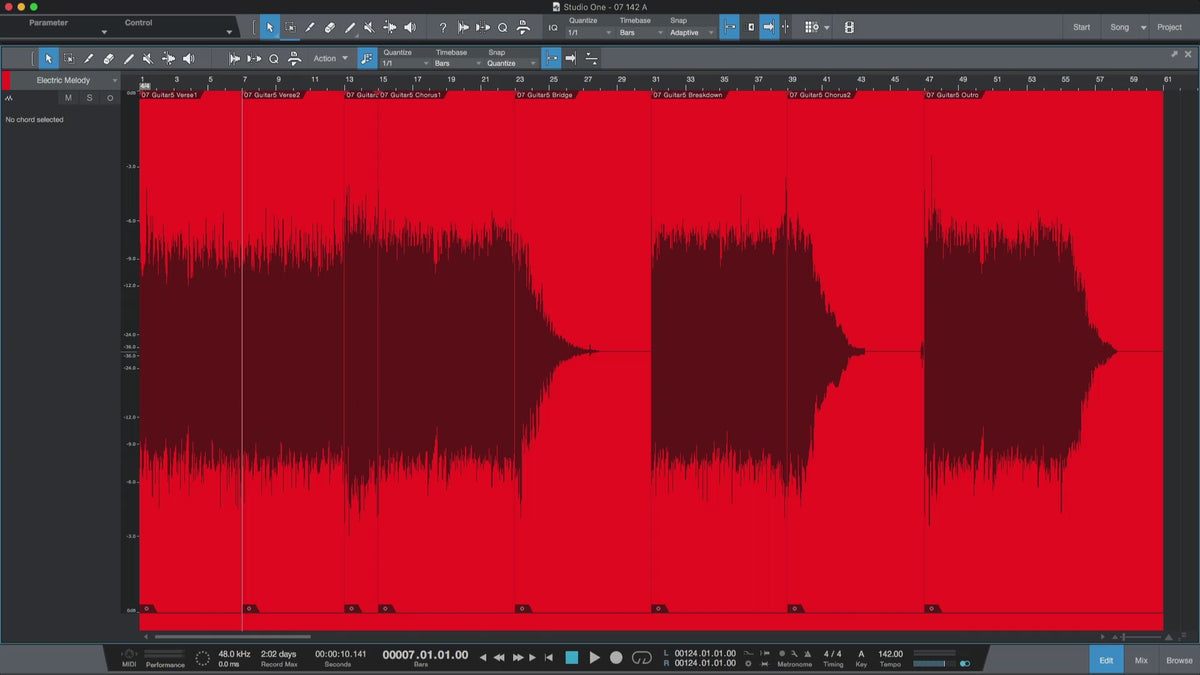
Task: Toggle the Loop button in the transport
Action: click(x=642, y=657)
